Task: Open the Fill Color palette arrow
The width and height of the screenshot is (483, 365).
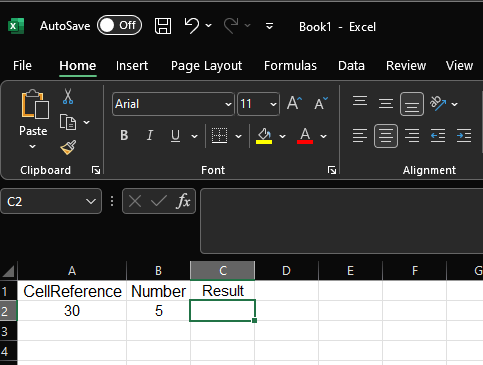Action: coord(283,136)
